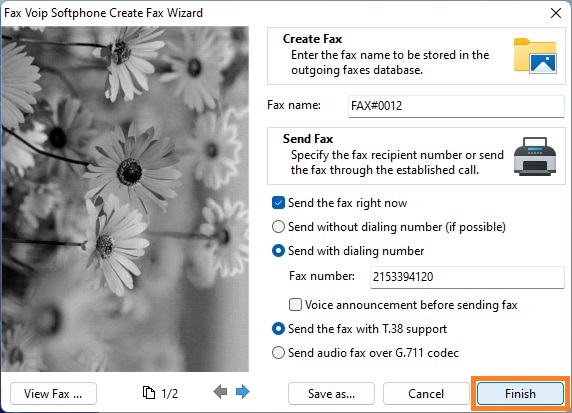Image resolution: width=572 pixels, height=413 pixels.
Task: Click the 1/2 page indicator text
Action: pos(170,393)
